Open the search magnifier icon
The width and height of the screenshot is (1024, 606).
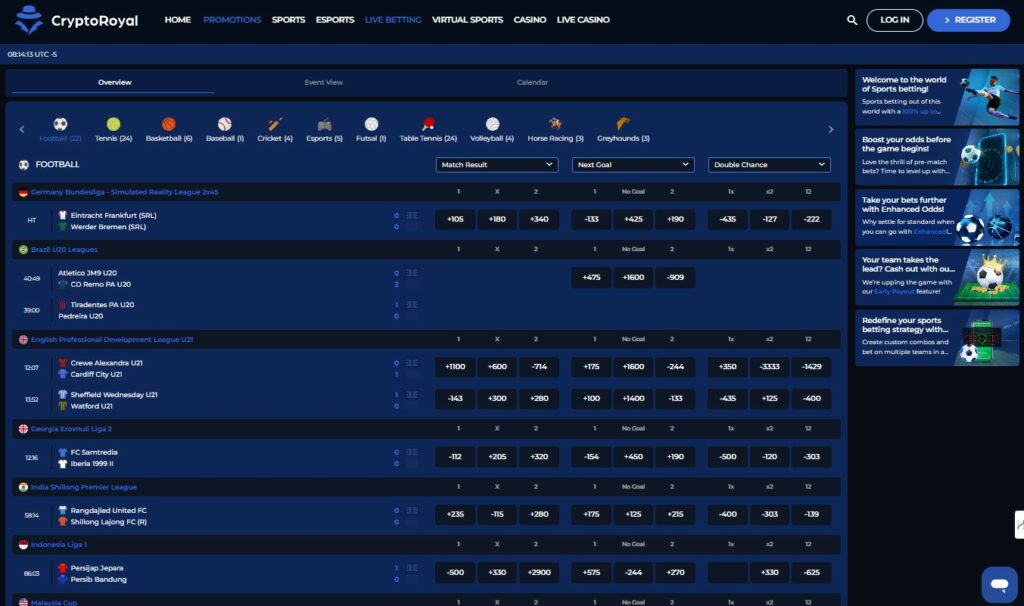point(852,20)
